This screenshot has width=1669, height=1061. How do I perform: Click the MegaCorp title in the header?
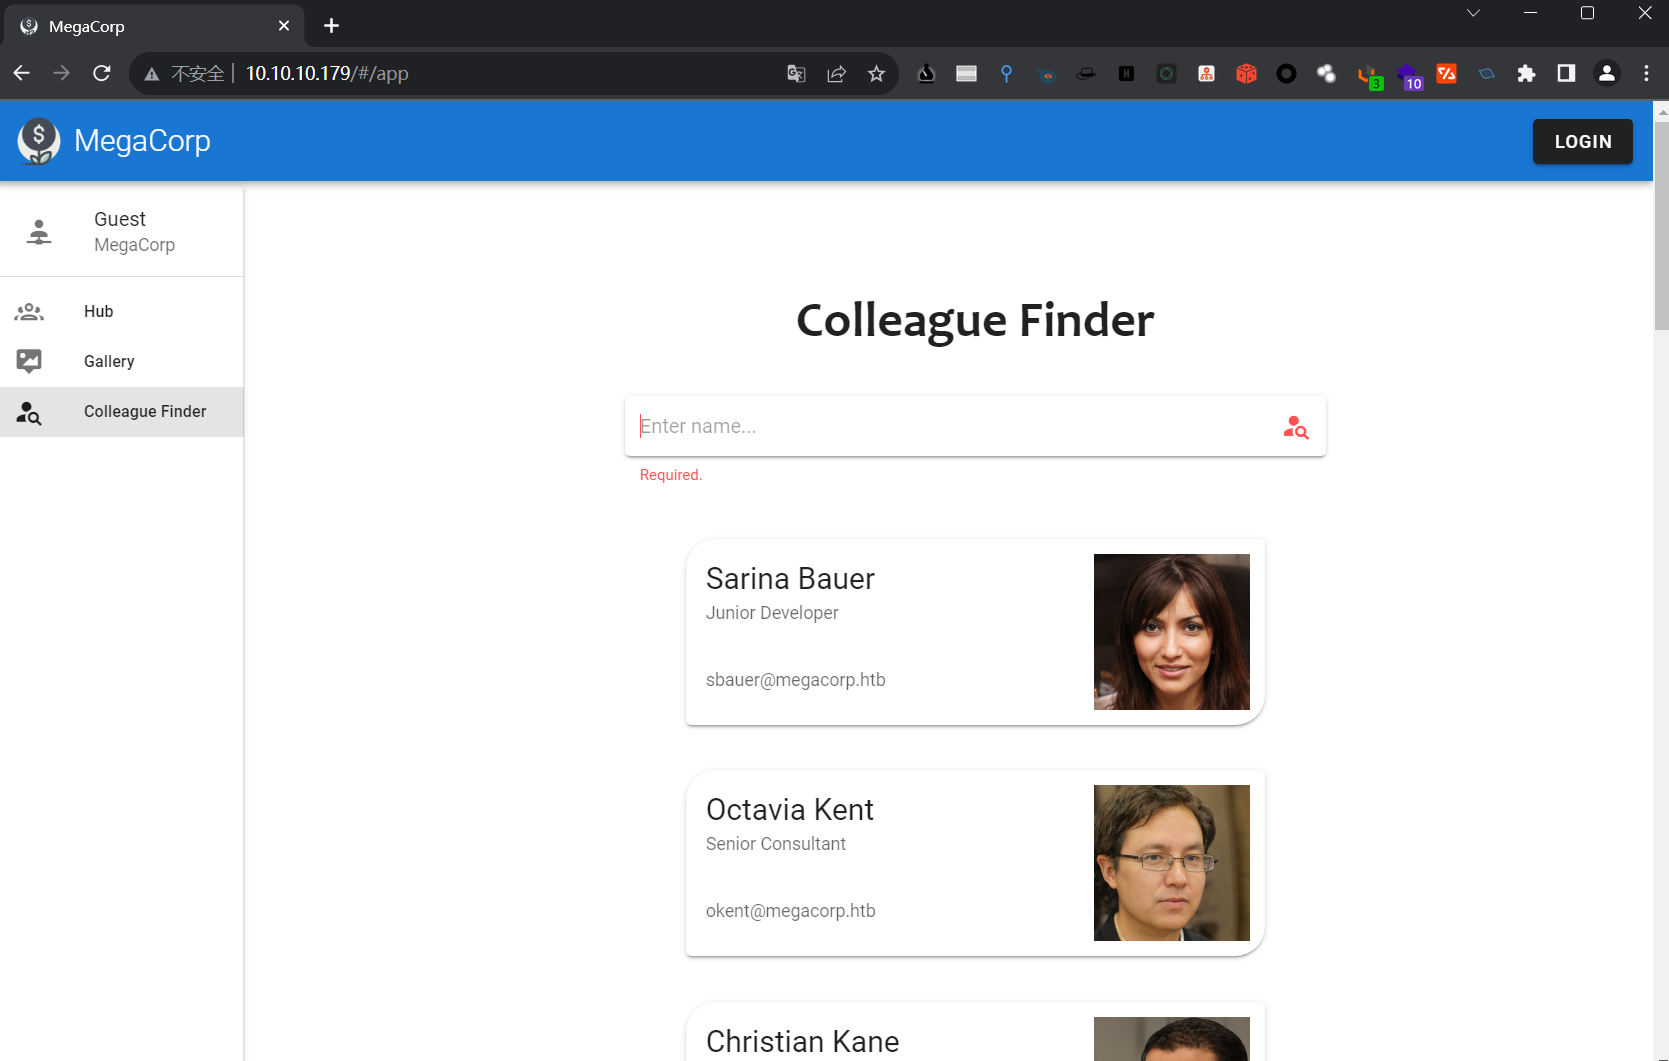coord(142,141)
